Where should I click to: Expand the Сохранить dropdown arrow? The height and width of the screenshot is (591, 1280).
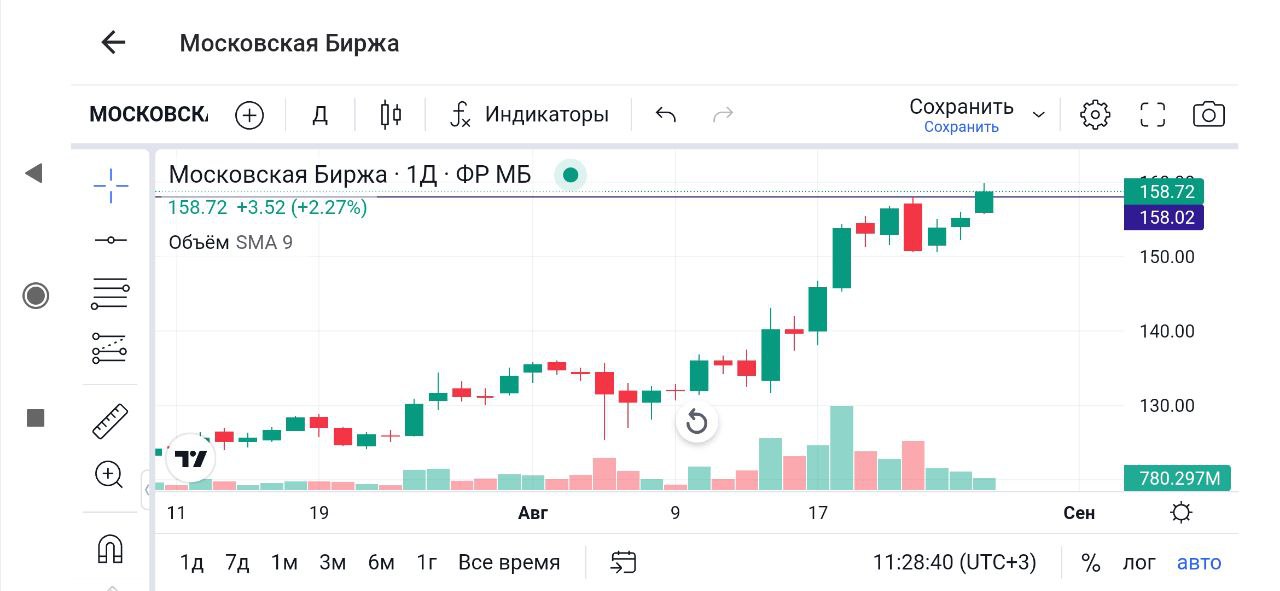pyautogui.click(x=1039, y=115)
